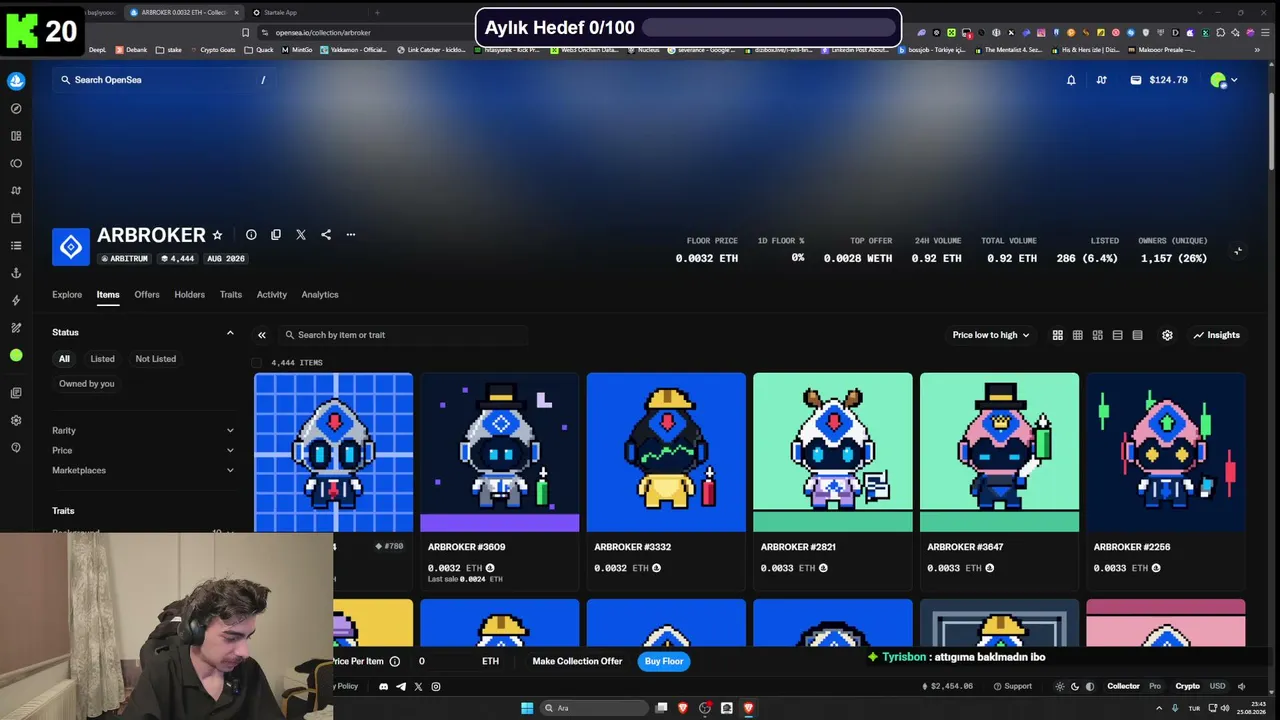Open the Telegram link in footer
1280x720 pixels.
401,686
